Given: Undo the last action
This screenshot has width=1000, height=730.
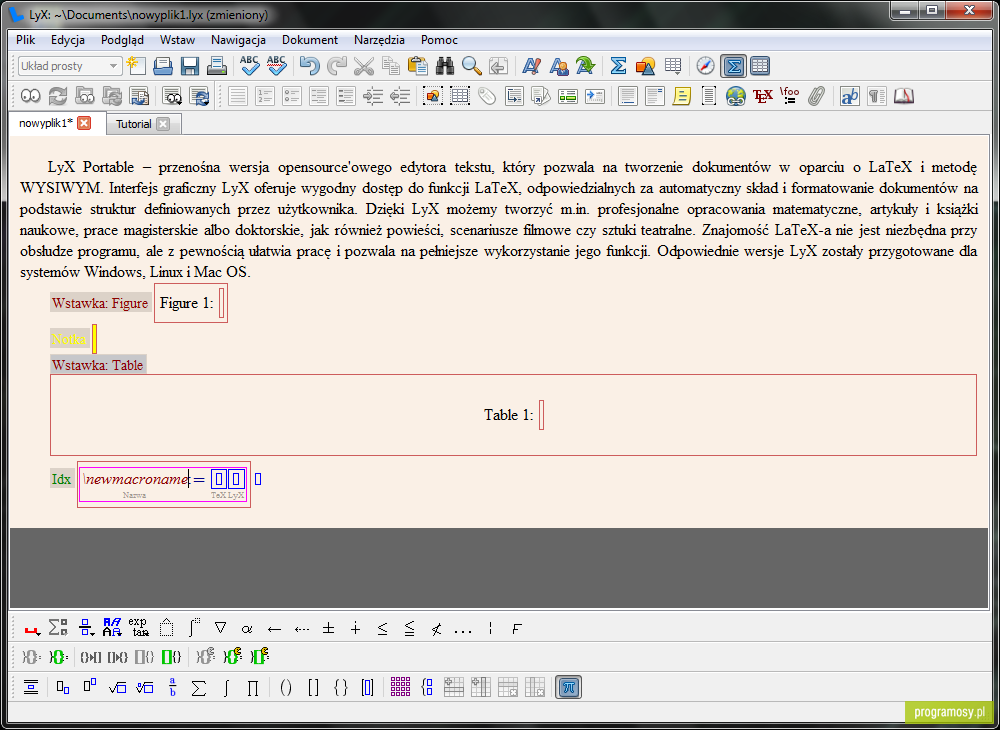Looking at the screenshot, I should (310, 66).
